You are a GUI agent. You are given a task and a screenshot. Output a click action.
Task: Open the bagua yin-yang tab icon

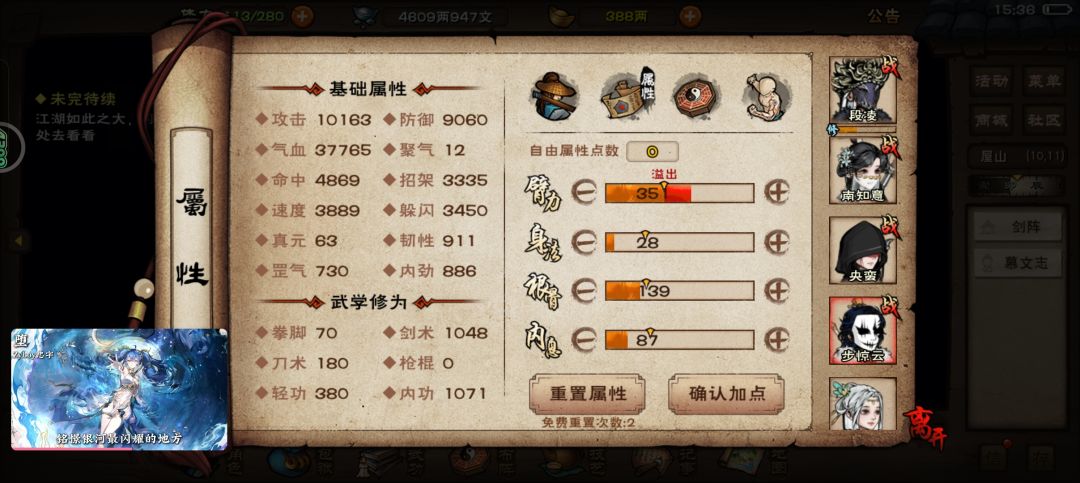(697, 95)
